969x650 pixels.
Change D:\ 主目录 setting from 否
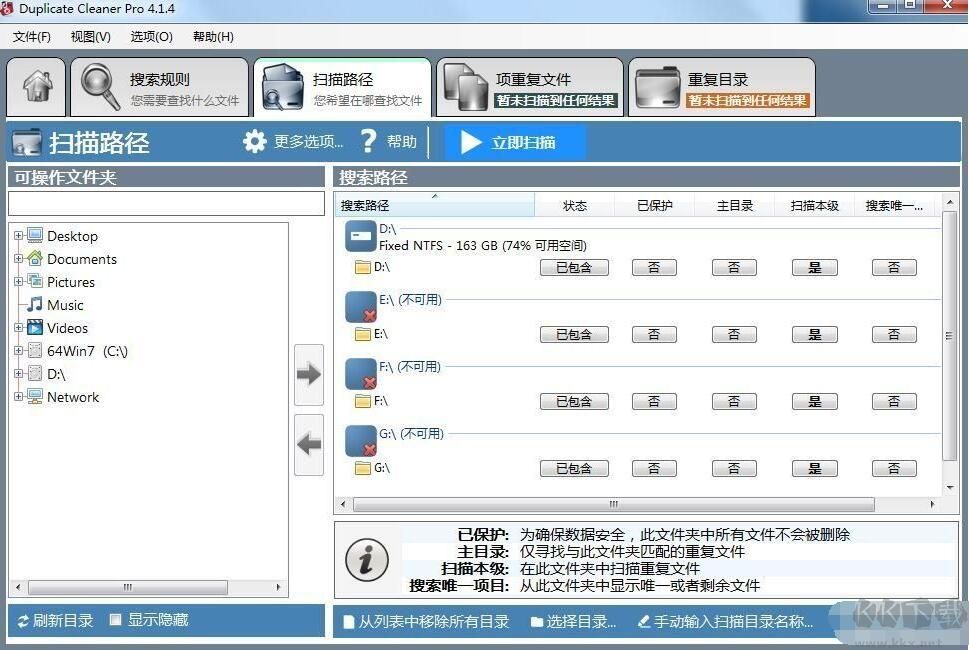click(x=733, y=267)
